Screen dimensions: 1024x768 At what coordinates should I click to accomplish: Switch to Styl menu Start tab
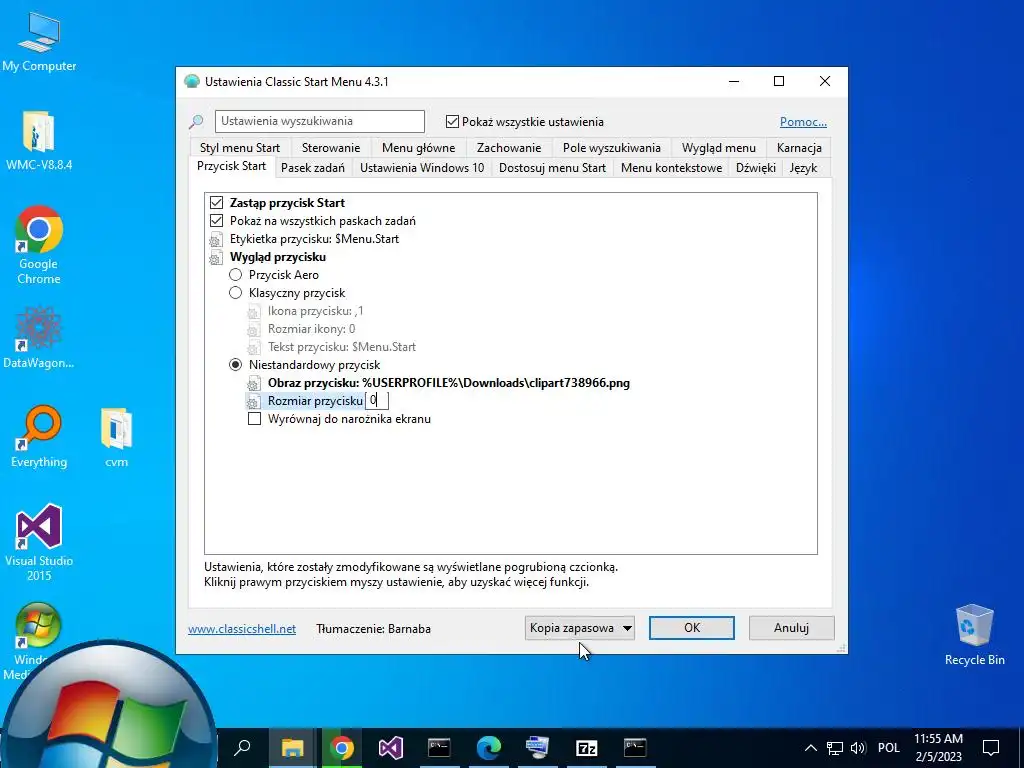[x=240, y=148]
